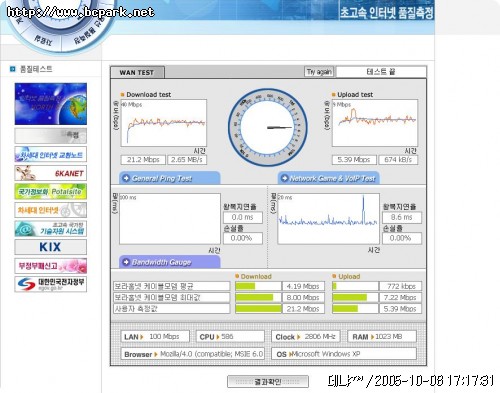The width and height of the screenshot is (500, 393).
Task: Open the 차세대 인터넷 교환노드 banner
Action: tap(51, 154)
